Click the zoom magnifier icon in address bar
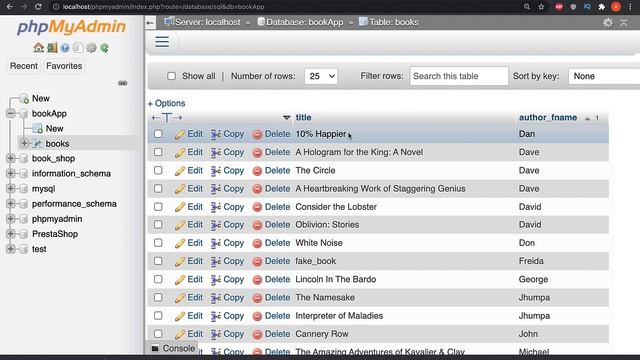This screenshot has height=360, width=640. click(x=527, y=7)
